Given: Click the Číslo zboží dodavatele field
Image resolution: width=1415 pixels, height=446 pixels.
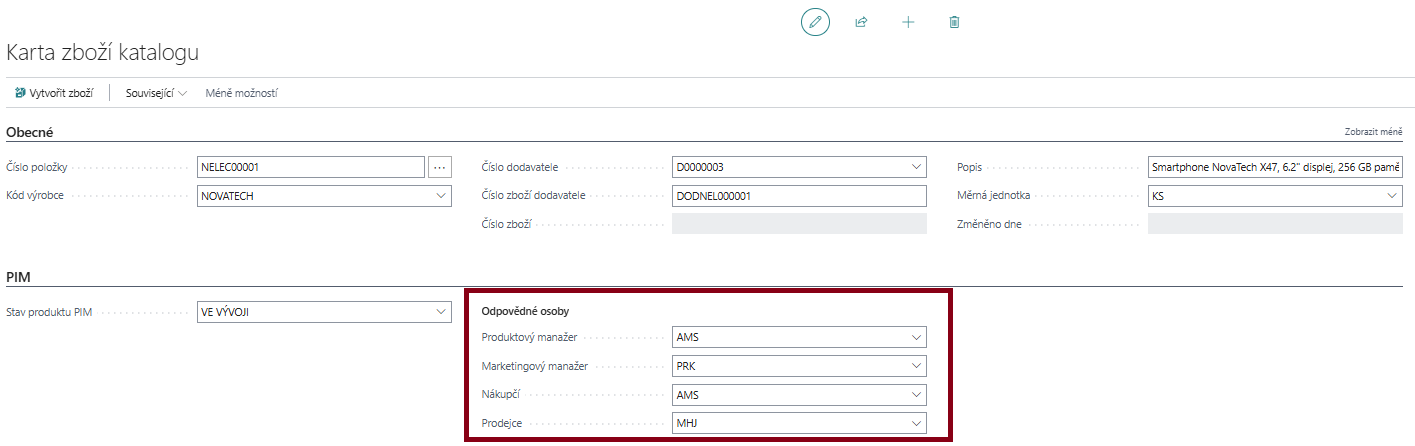Looking at the screenshot, I should (x=799, y=196).
